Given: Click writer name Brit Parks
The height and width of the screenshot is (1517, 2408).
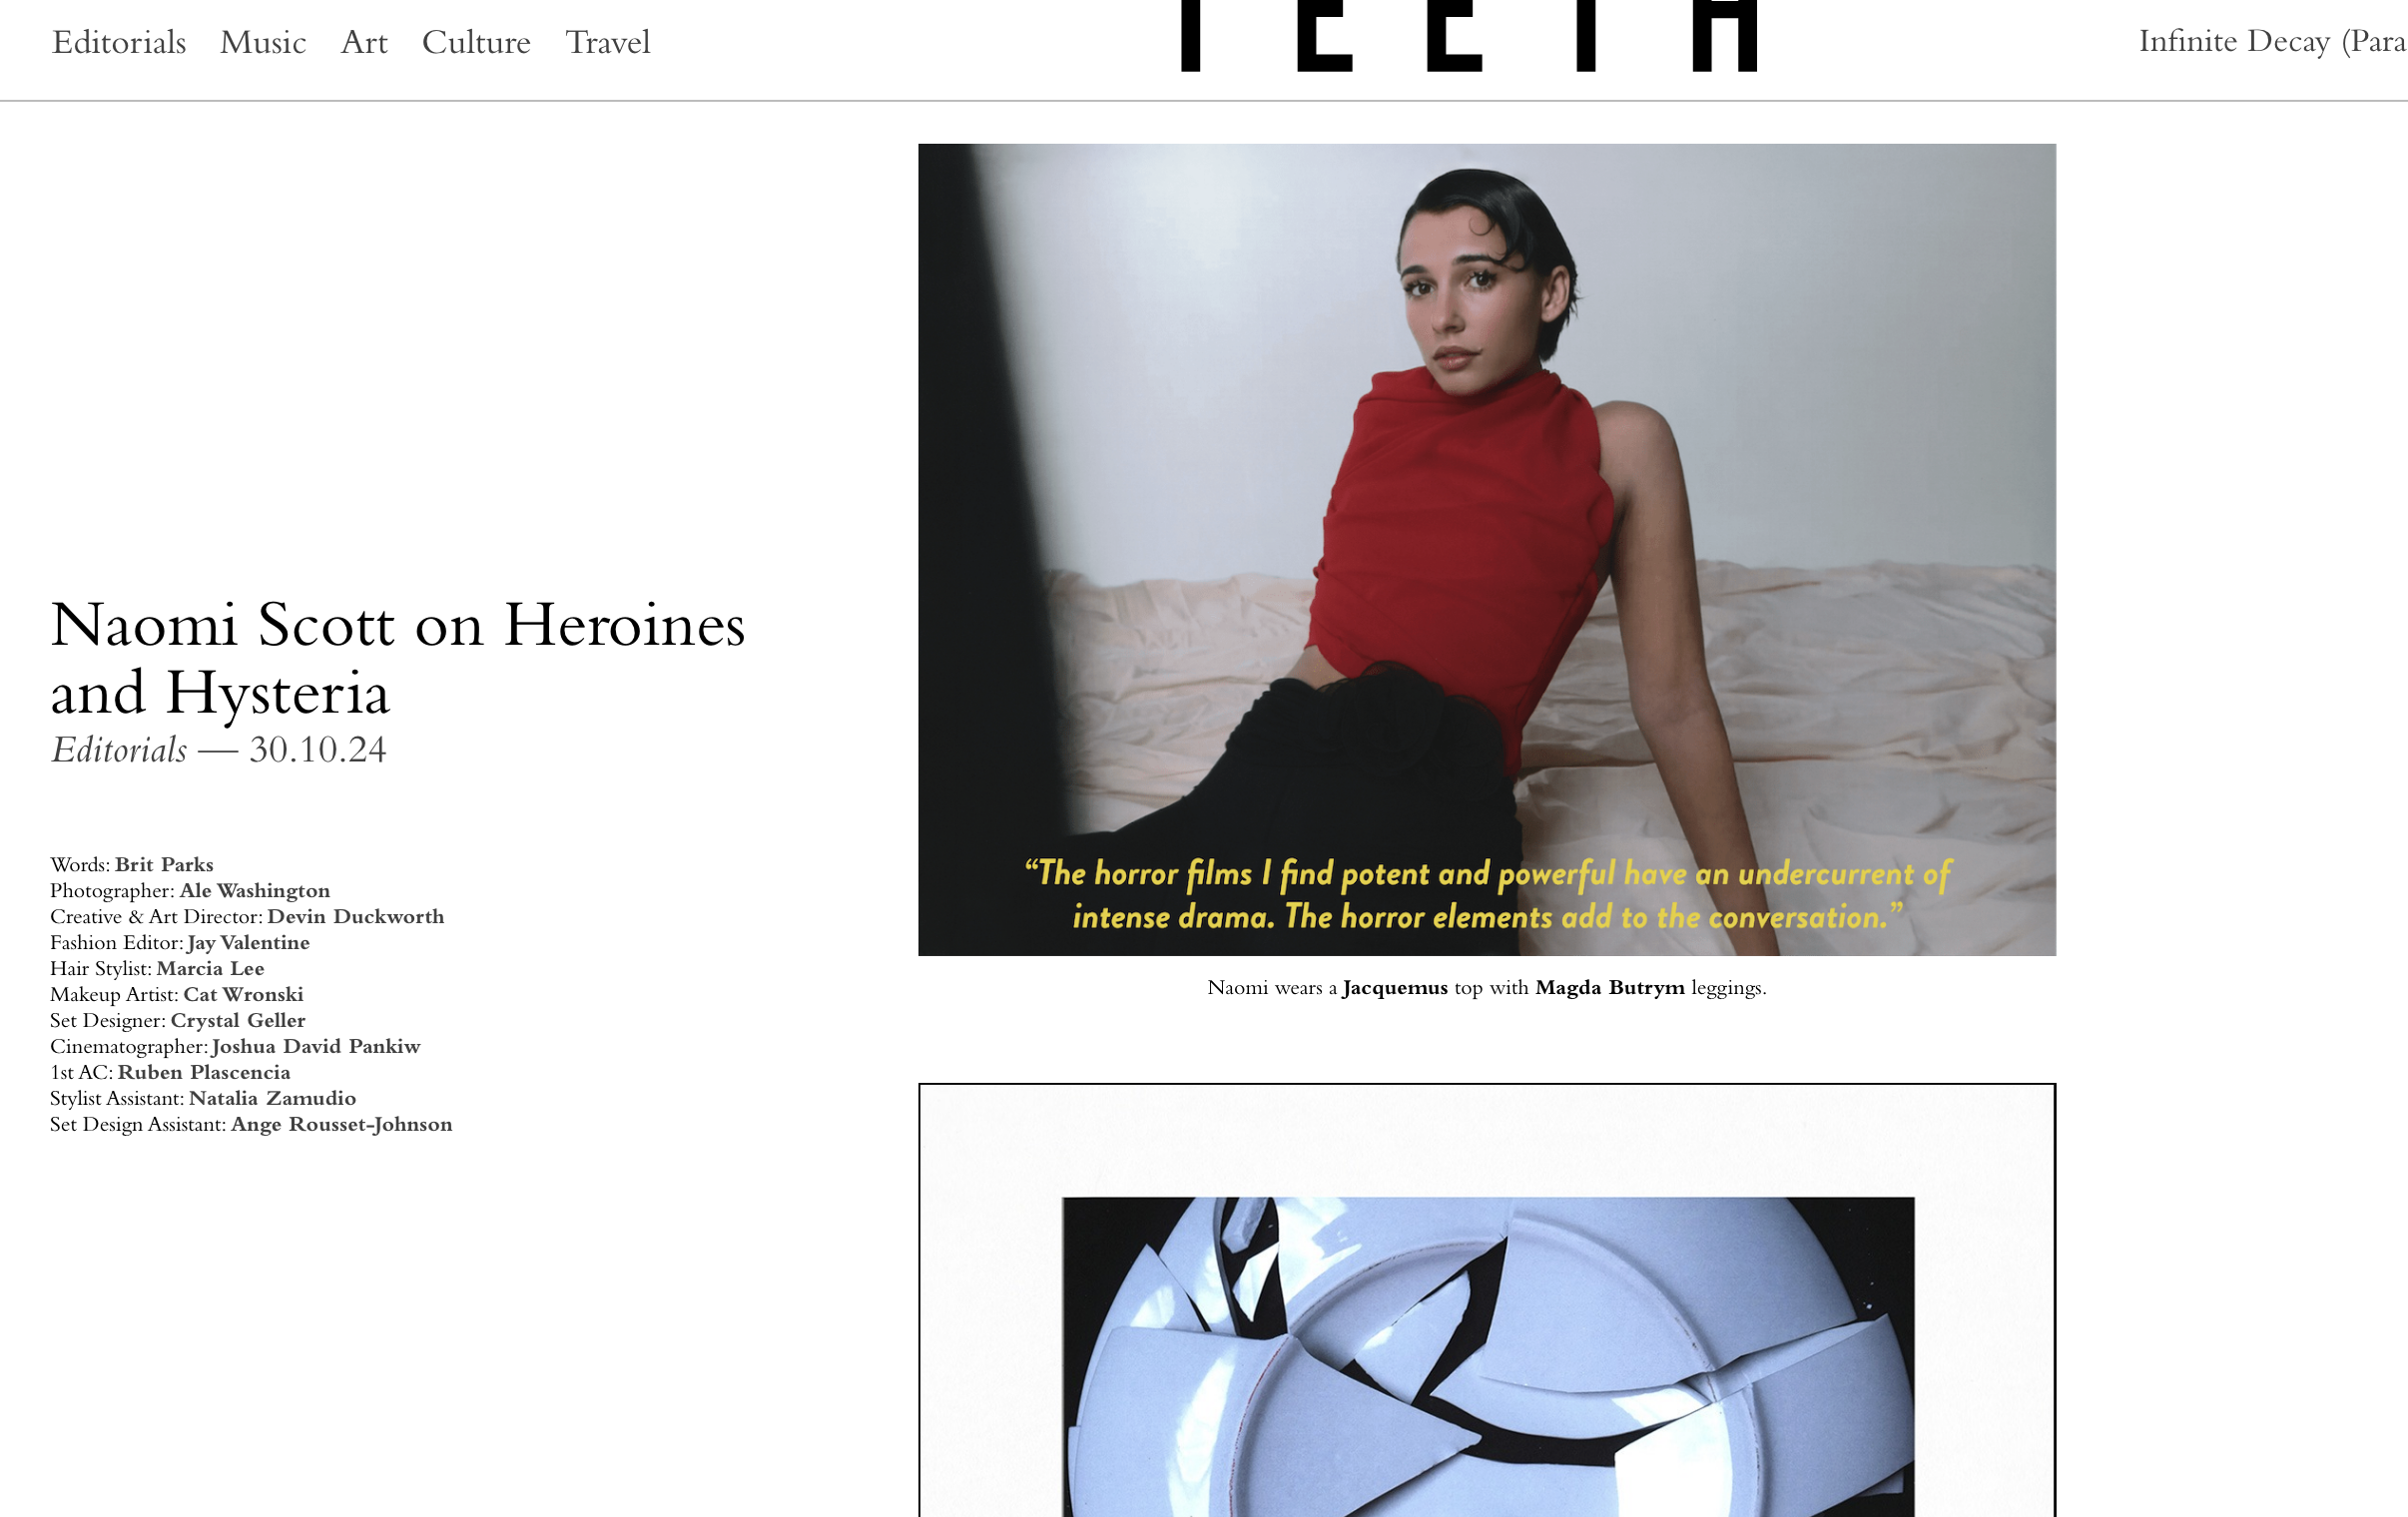Looking at the screenshot, I should coord(164,865).
